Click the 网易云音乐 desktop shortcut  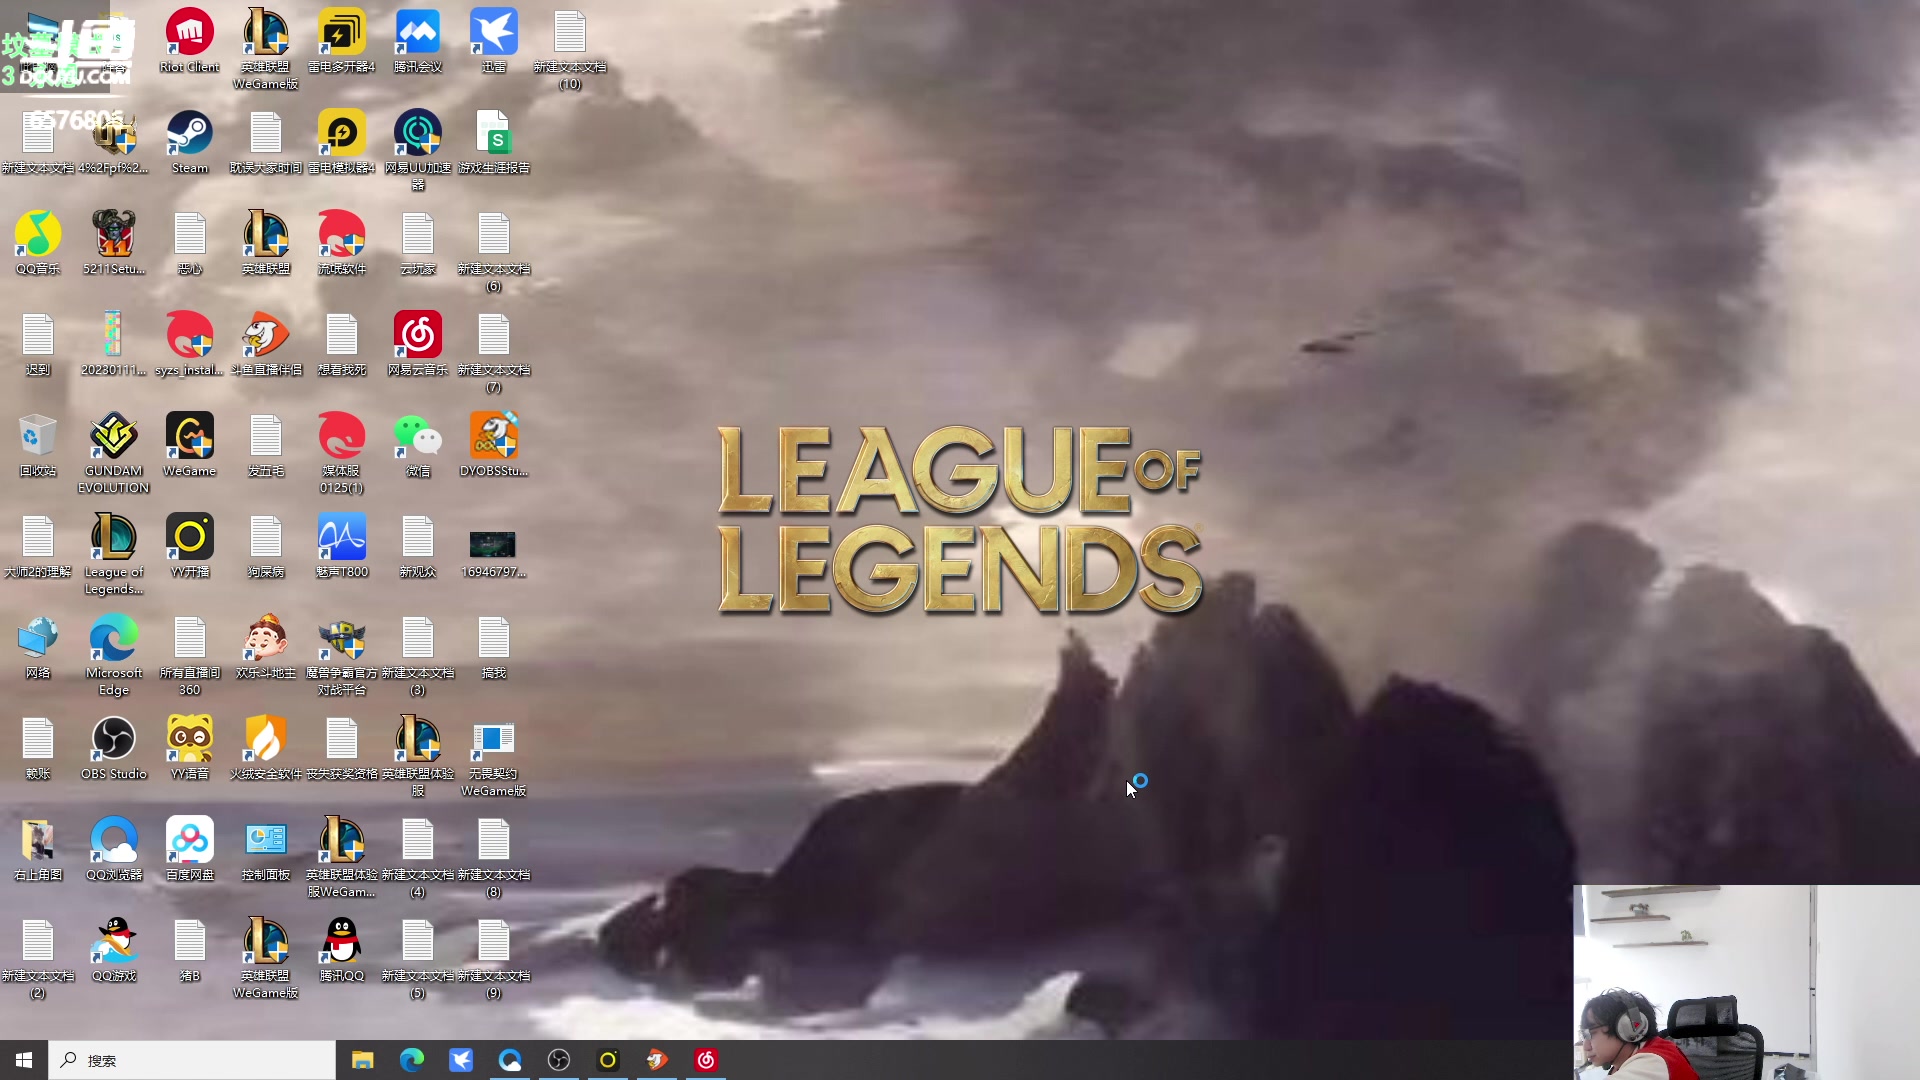click(417, 345)
